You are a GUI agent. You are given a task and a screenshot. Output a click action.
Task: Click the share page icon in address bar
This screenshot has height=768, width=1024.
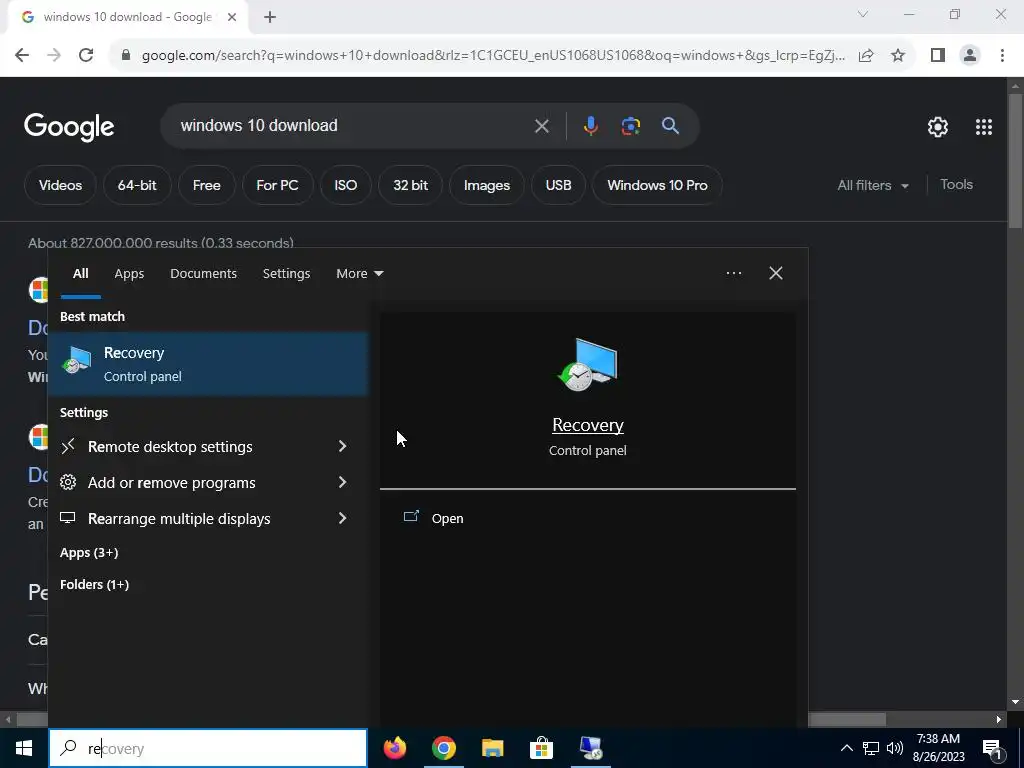click(866, 56)
